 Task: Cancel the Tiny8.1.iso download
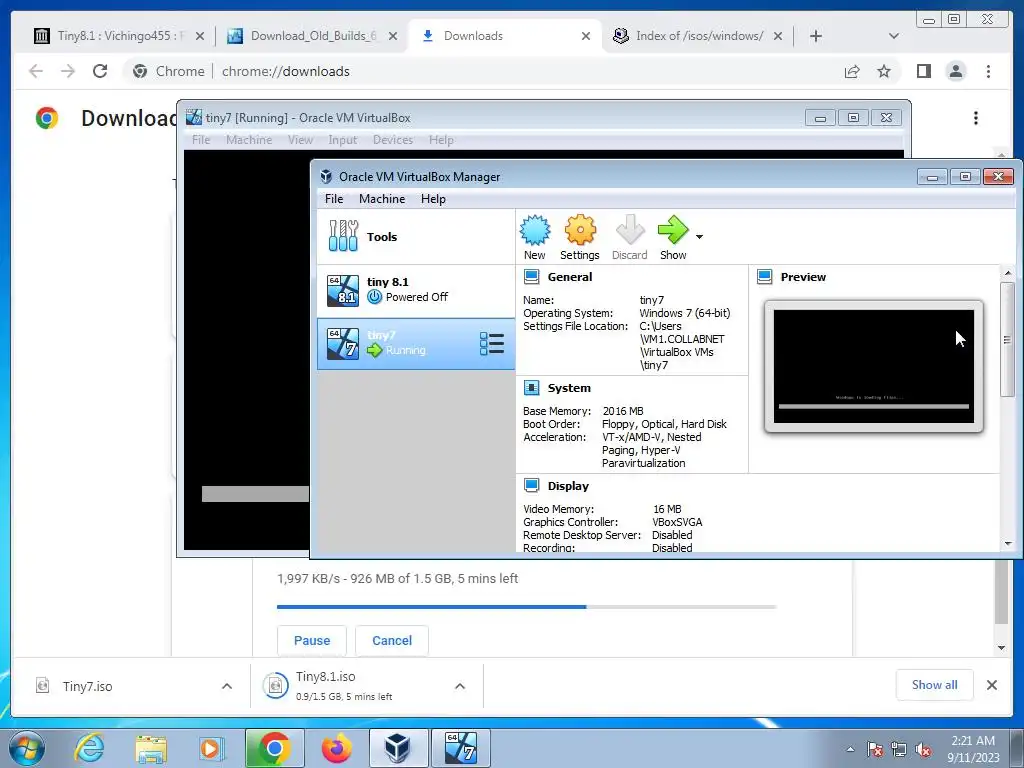(x=392, y=641)
